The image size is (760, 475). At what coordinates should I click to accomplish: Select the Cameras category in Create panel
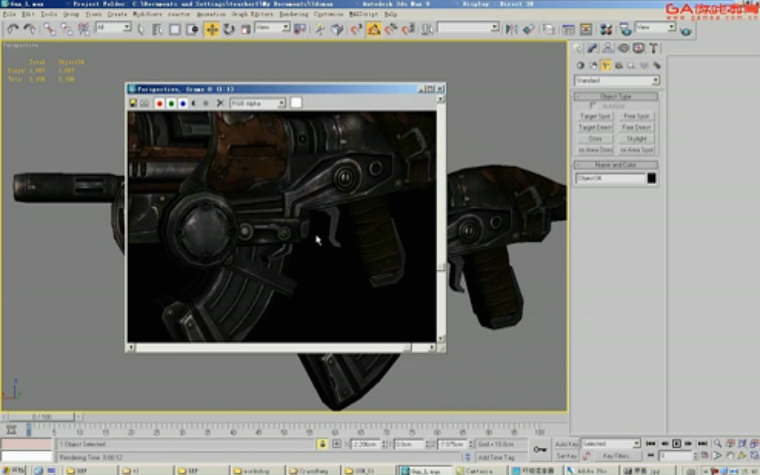(x=618, y=65)
